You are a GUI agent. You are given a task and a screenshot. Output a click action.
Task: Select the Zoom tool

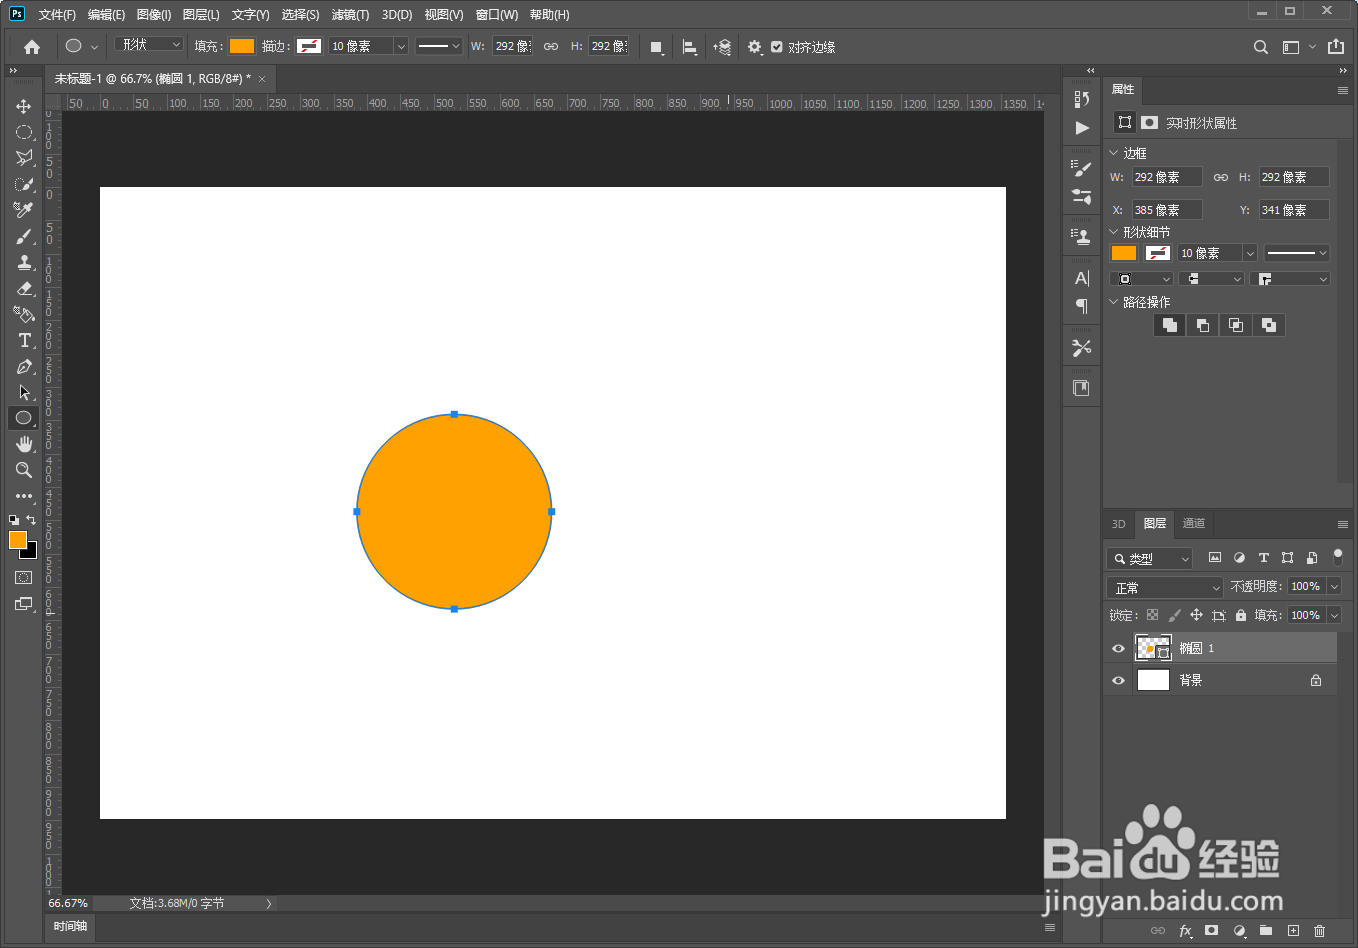[x=24, y=470]
